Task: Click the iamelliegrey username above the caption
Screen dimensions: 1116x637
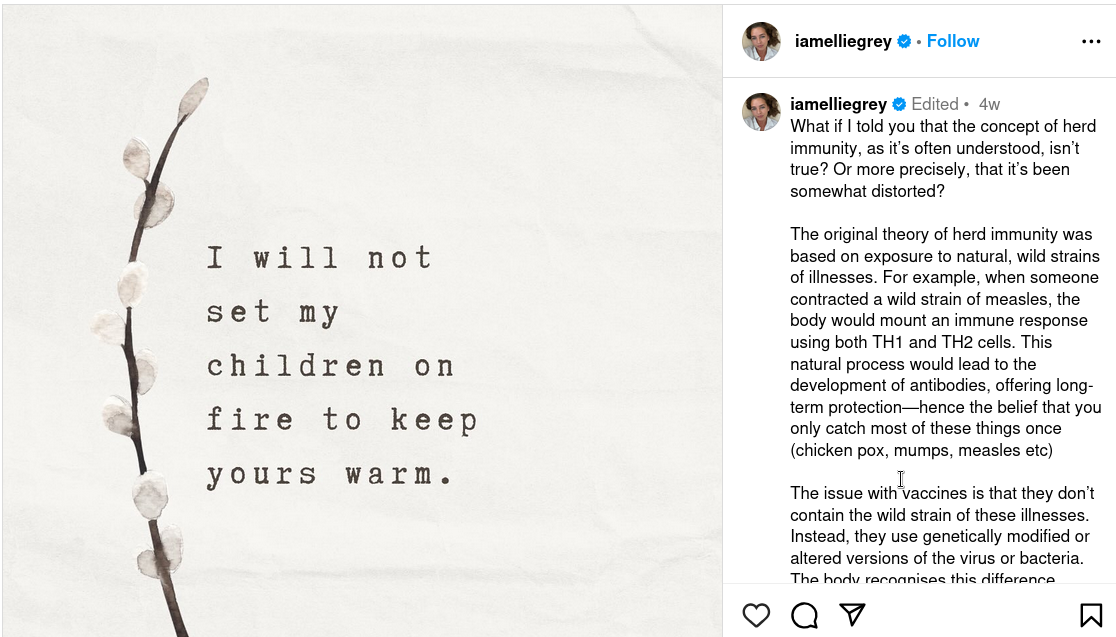Action: coord(838,104)
